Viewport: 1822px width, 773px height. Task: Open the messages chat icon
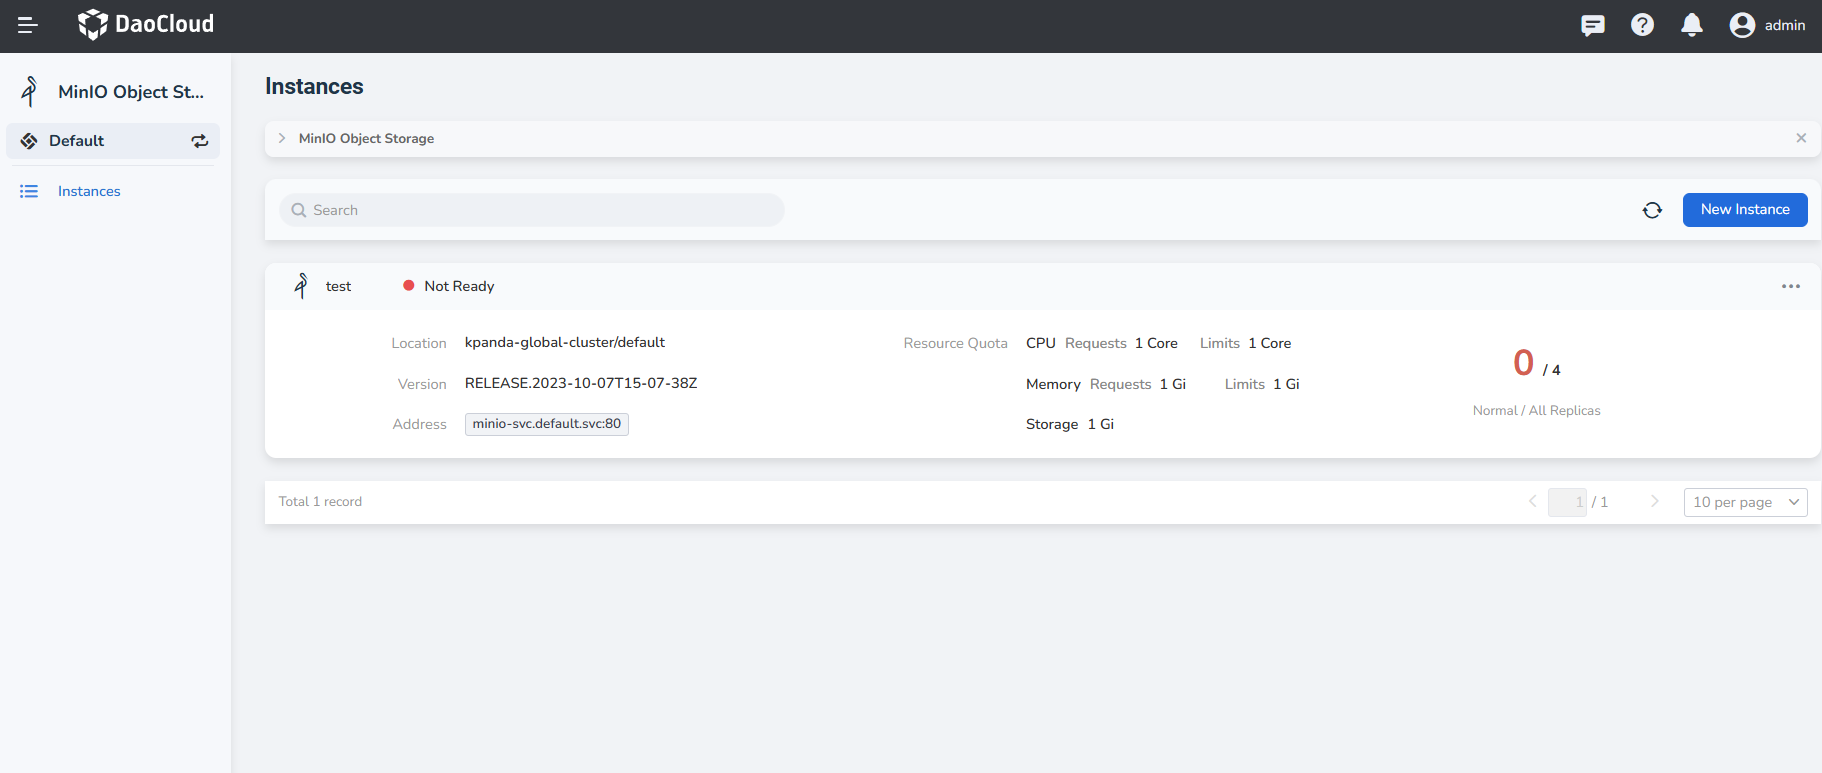[1592, 25]
